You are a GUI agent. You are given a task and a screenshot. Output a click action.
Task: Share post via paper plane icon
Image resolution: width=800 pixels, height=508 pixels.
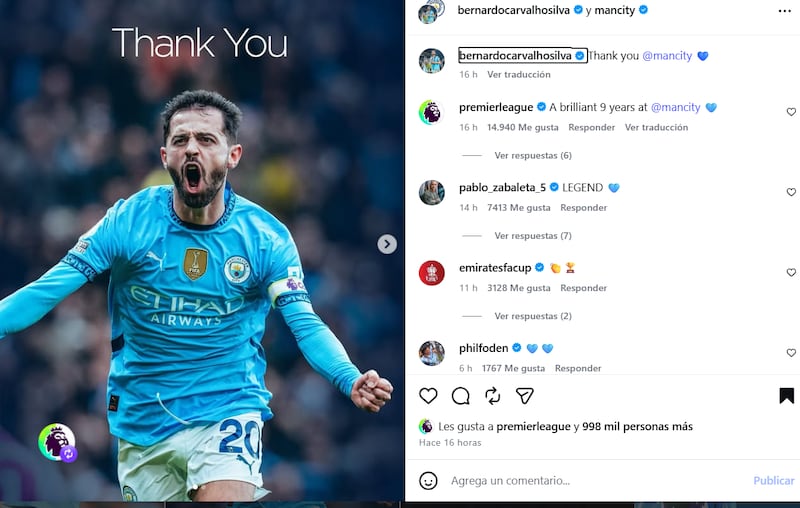pos(524,396)
